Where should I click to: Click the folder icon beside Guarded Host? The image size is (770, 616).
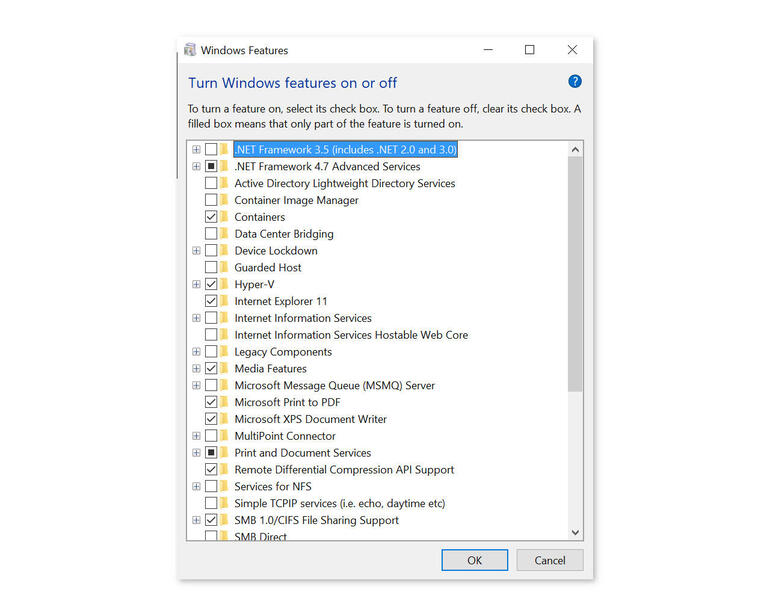coord(224,267)
